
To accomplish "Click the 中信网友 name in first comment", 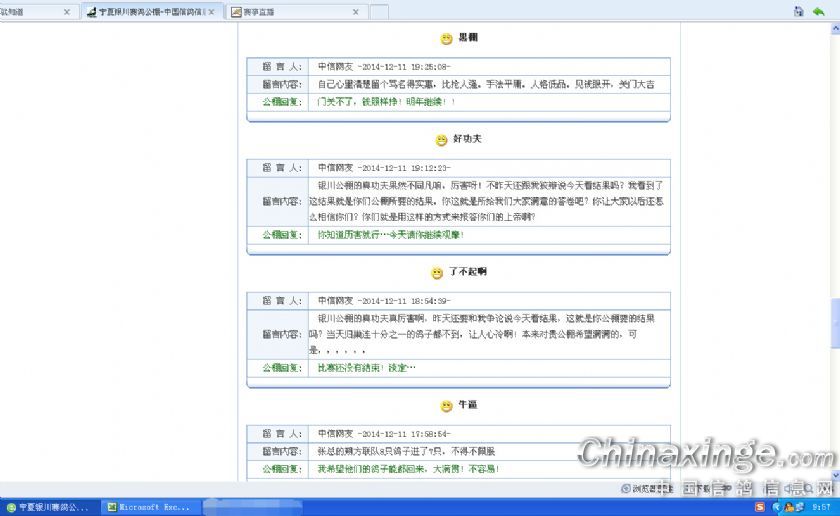I will tap(335, 67).
